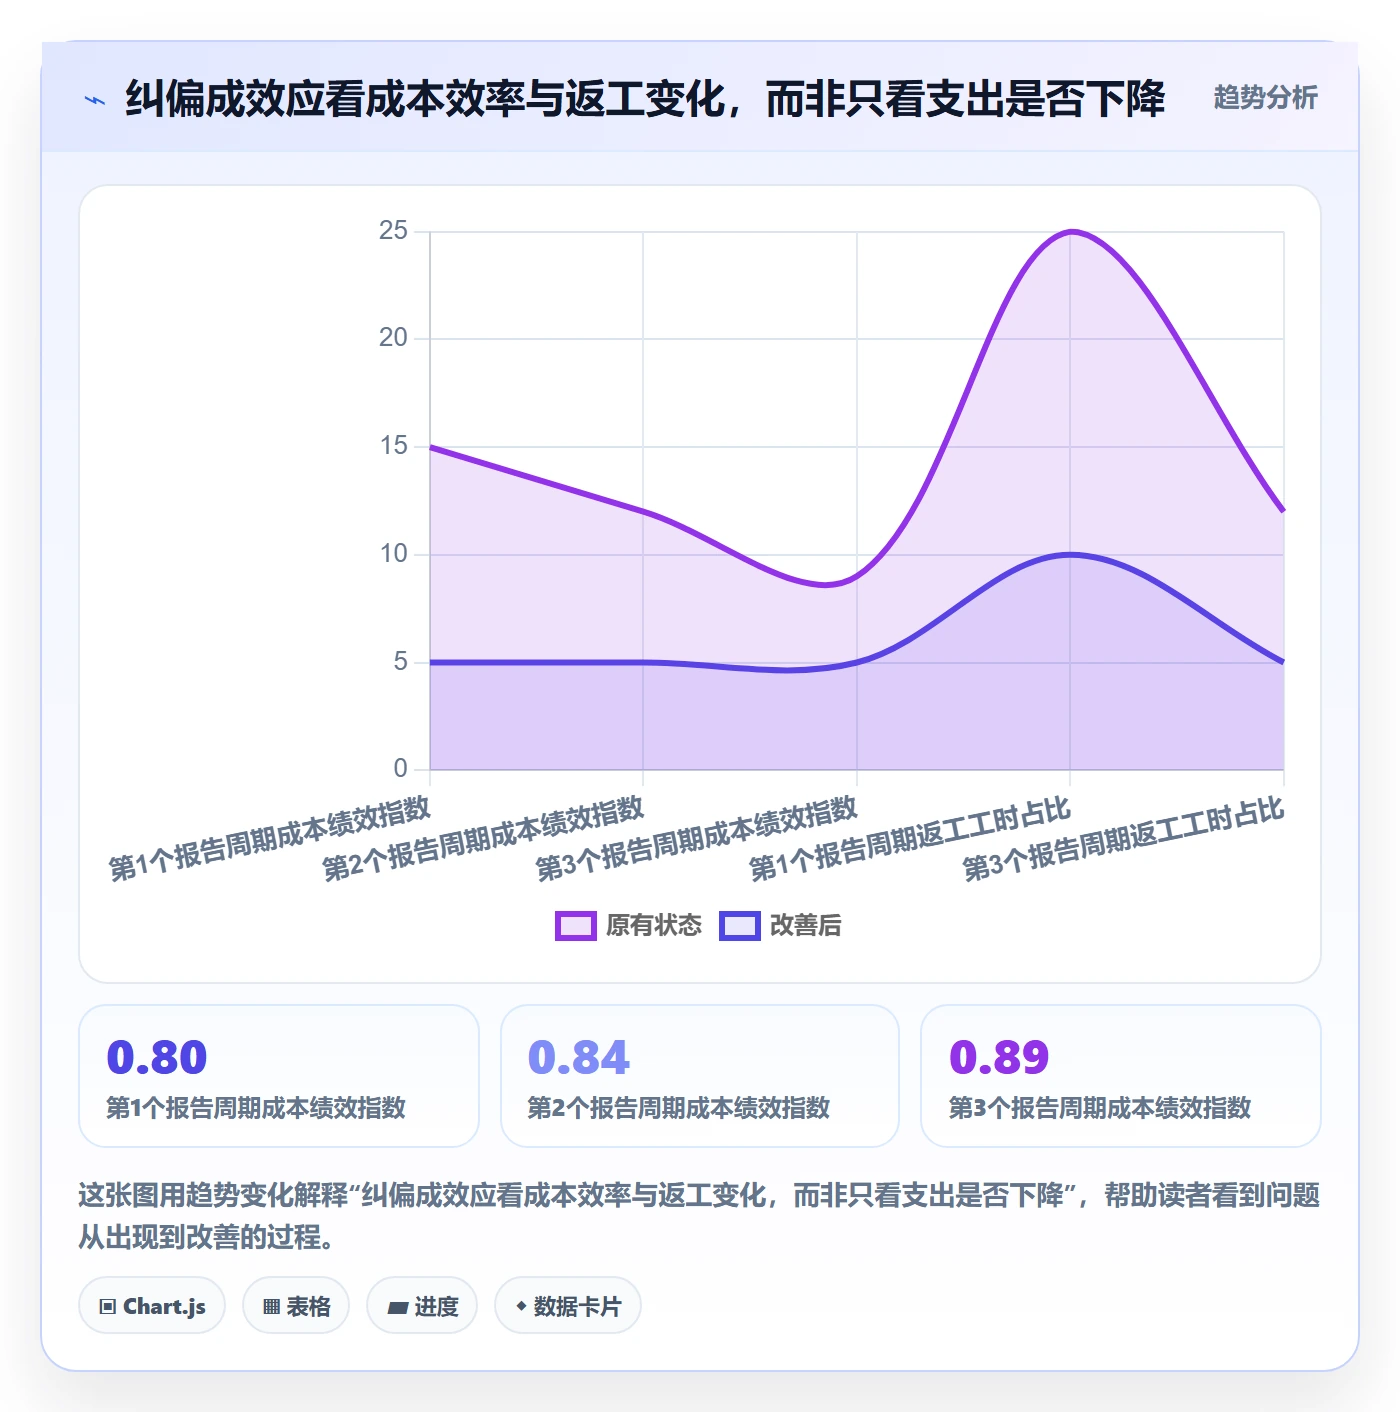1400x1412 pixels.
Task: Select the 数据卡片 tag chip
Action: (x=568, y=1306)
